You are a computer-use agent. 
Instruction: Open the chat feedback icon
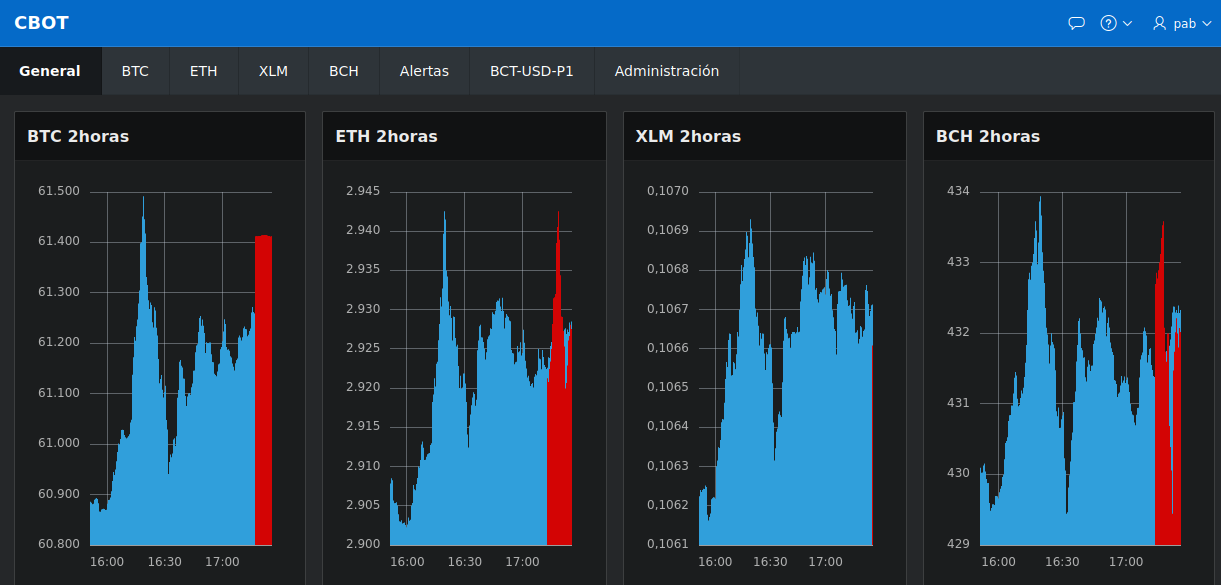tap(1076, 22)
